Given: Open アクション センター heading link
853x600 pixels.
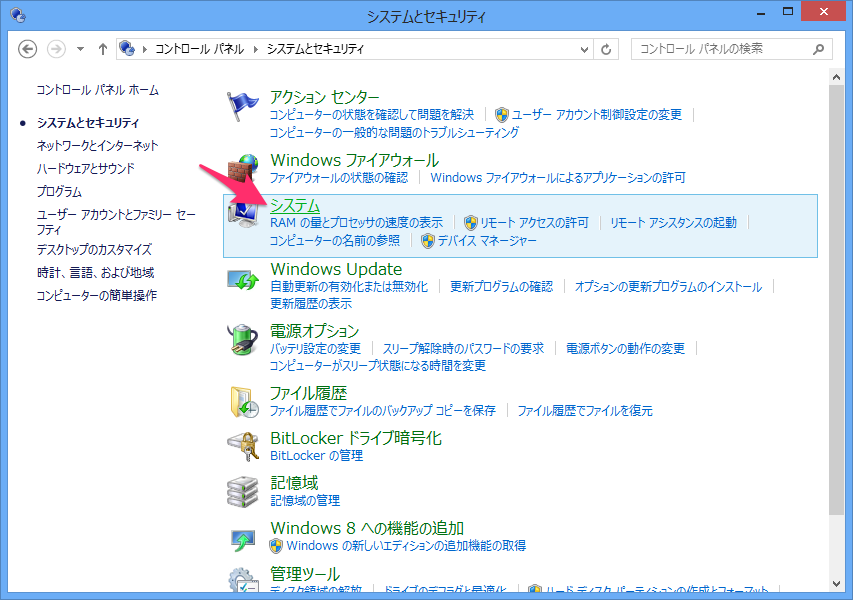Looking at the screenshot, I should (325, 97).
